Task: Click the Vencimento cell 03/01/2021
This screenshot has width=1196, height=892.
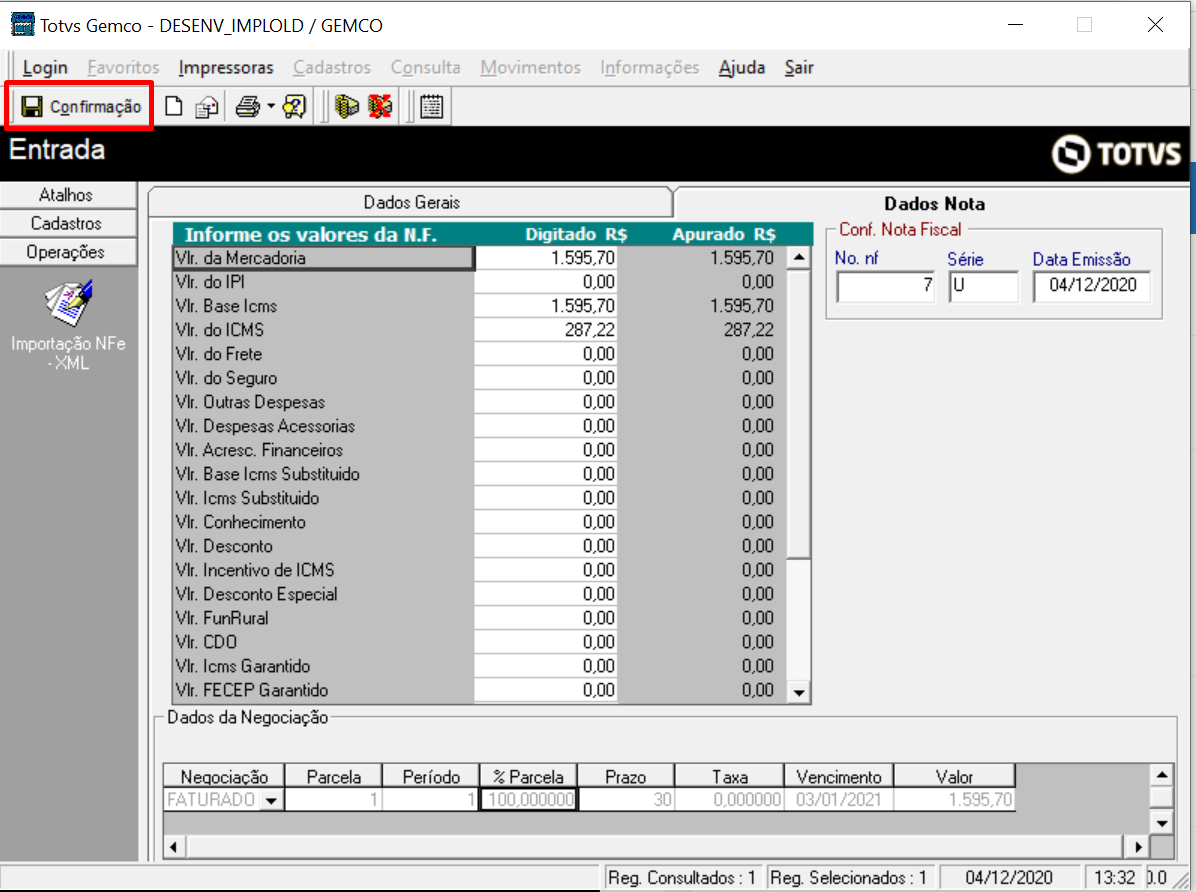Action: tap(838, 800)
